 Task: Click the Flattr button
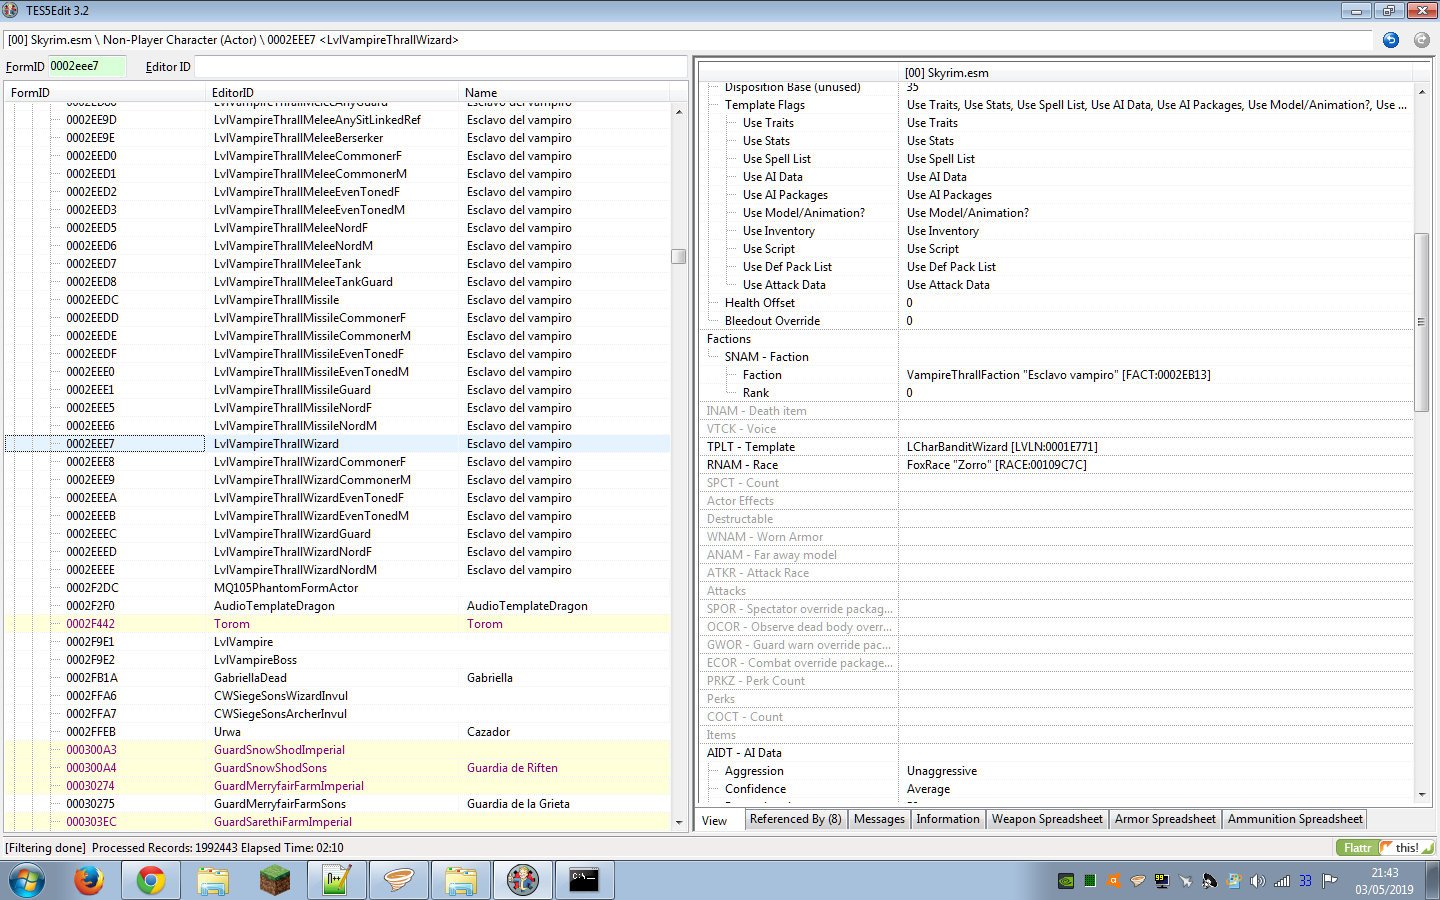1357,848
